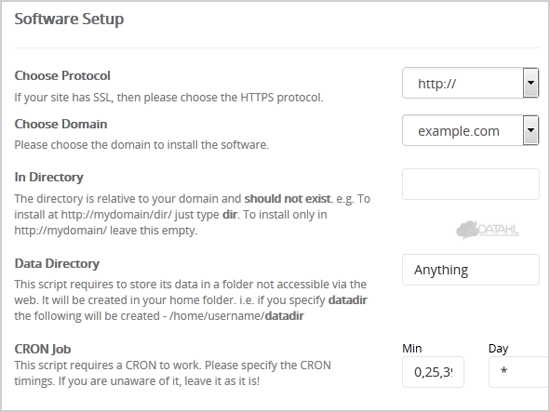Click the In Directory label
Image resolution: width=550 pixels, height=412 pixels.
[x=49, y=177]
